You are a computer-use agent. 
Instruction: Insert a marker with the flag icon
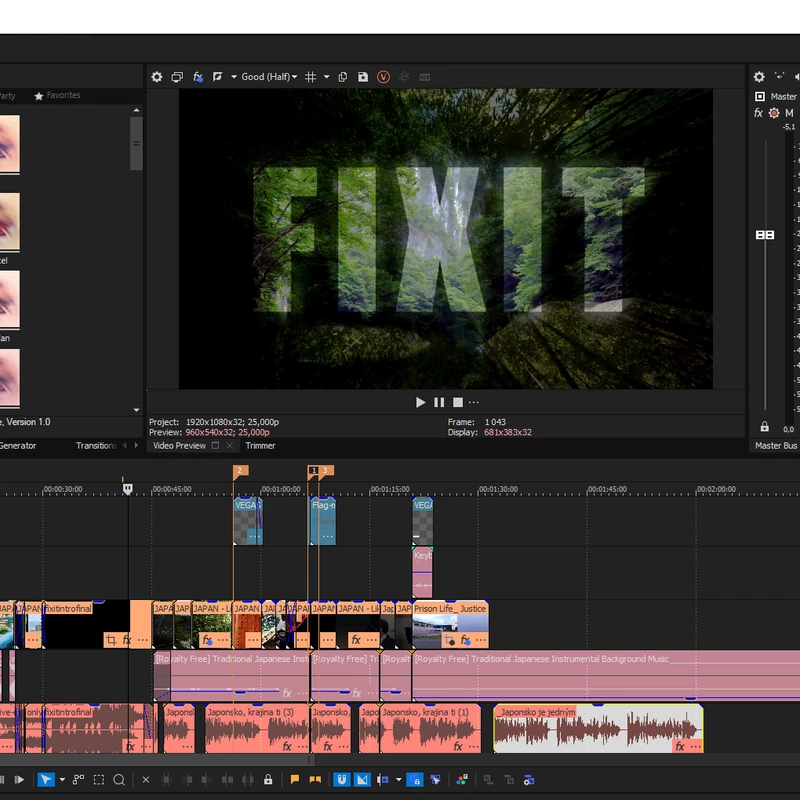coord(294,780)
